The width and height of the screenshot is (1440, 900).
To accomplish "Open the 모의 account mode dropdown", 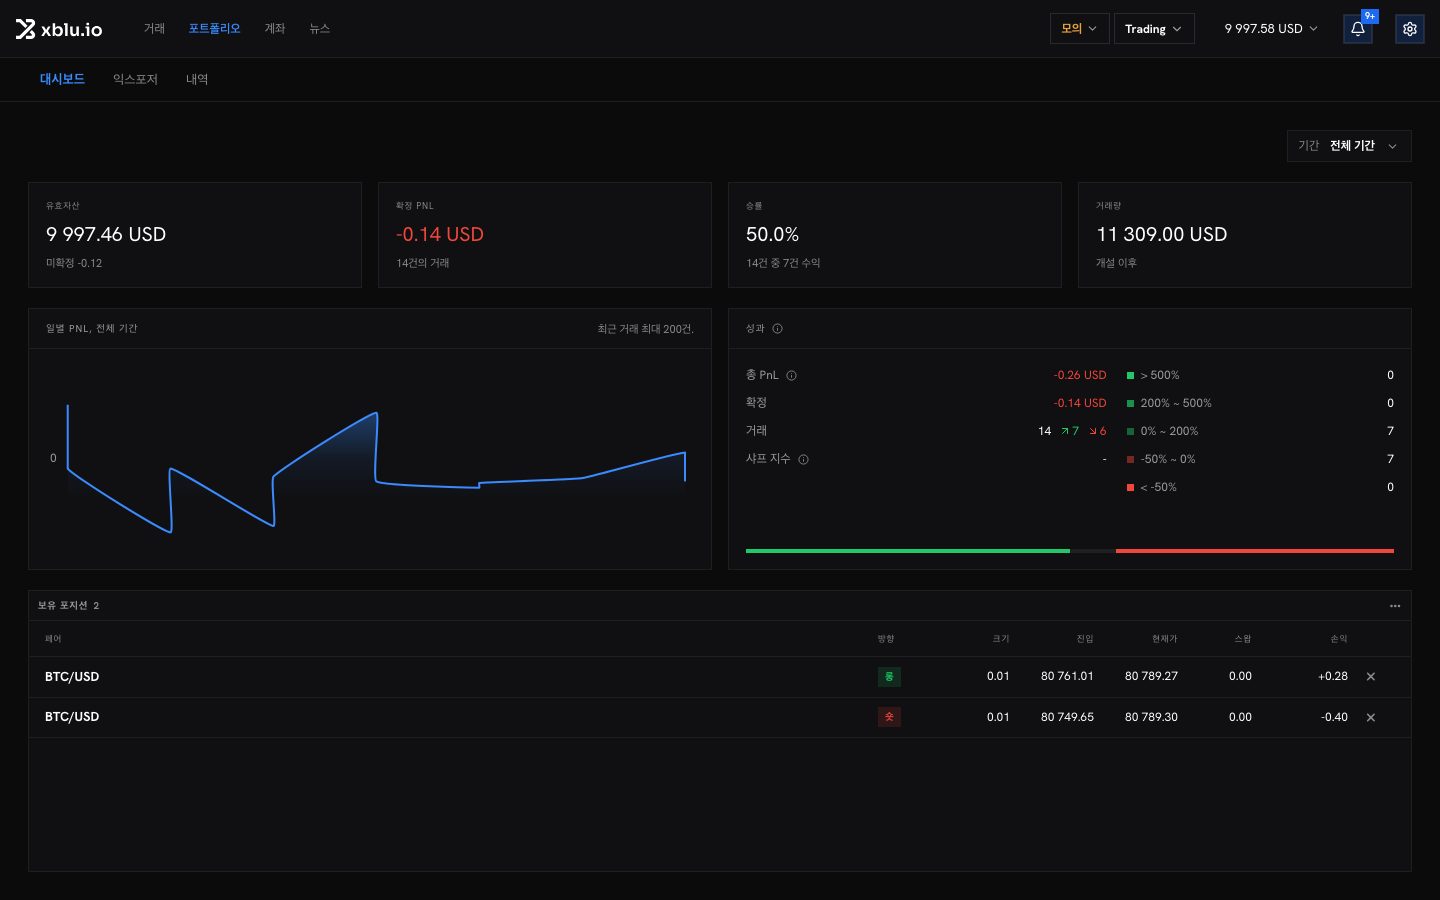I will click(1079, 29).
